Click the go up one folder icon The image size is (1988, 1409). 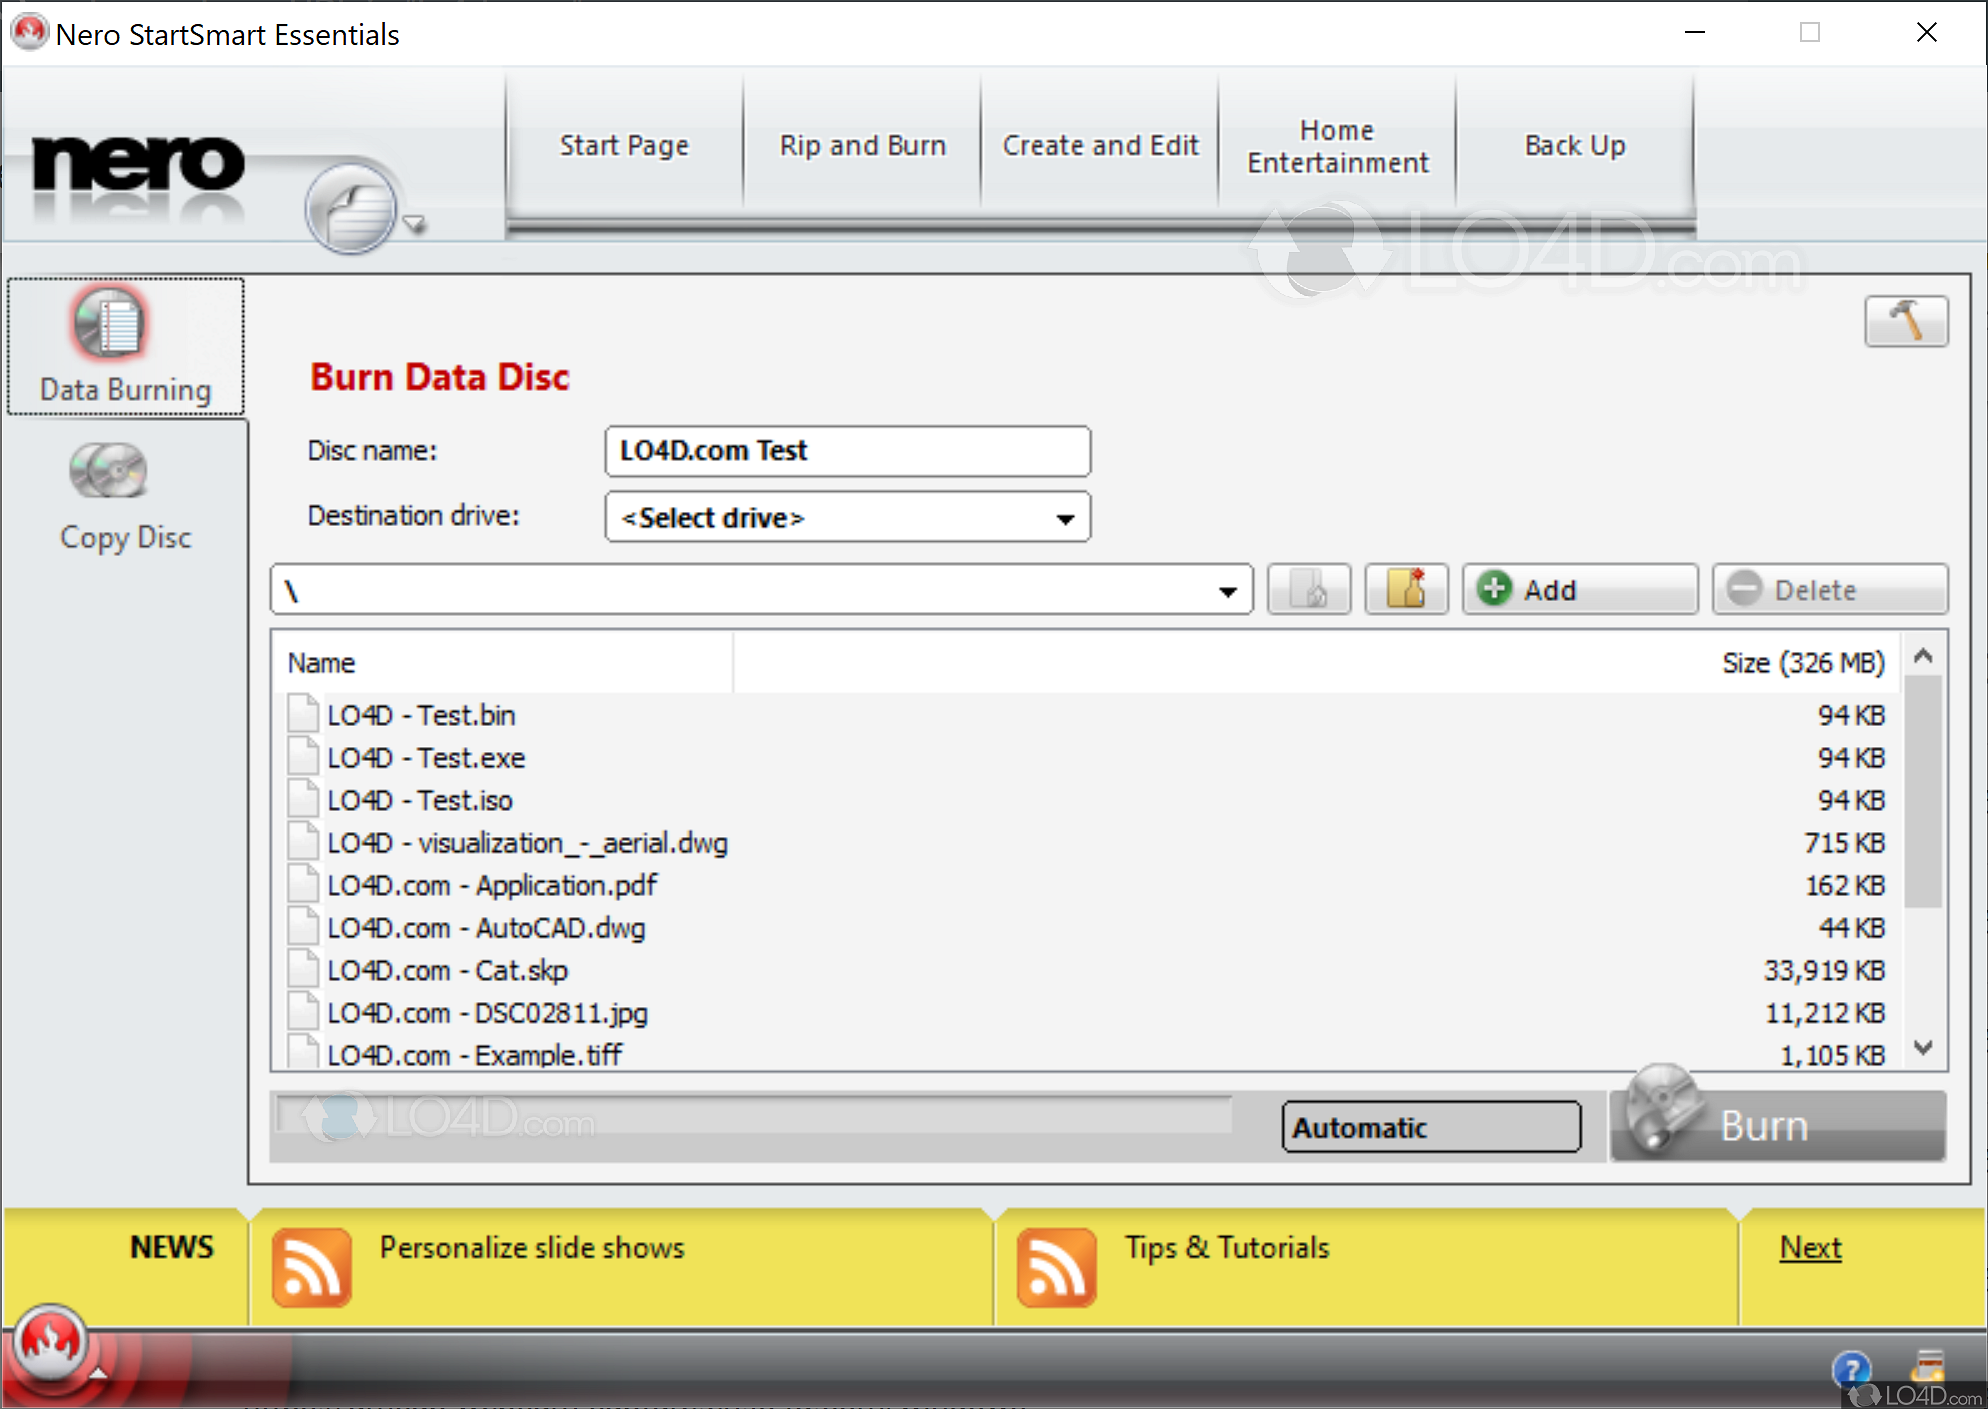click(x=1309, y=589)
